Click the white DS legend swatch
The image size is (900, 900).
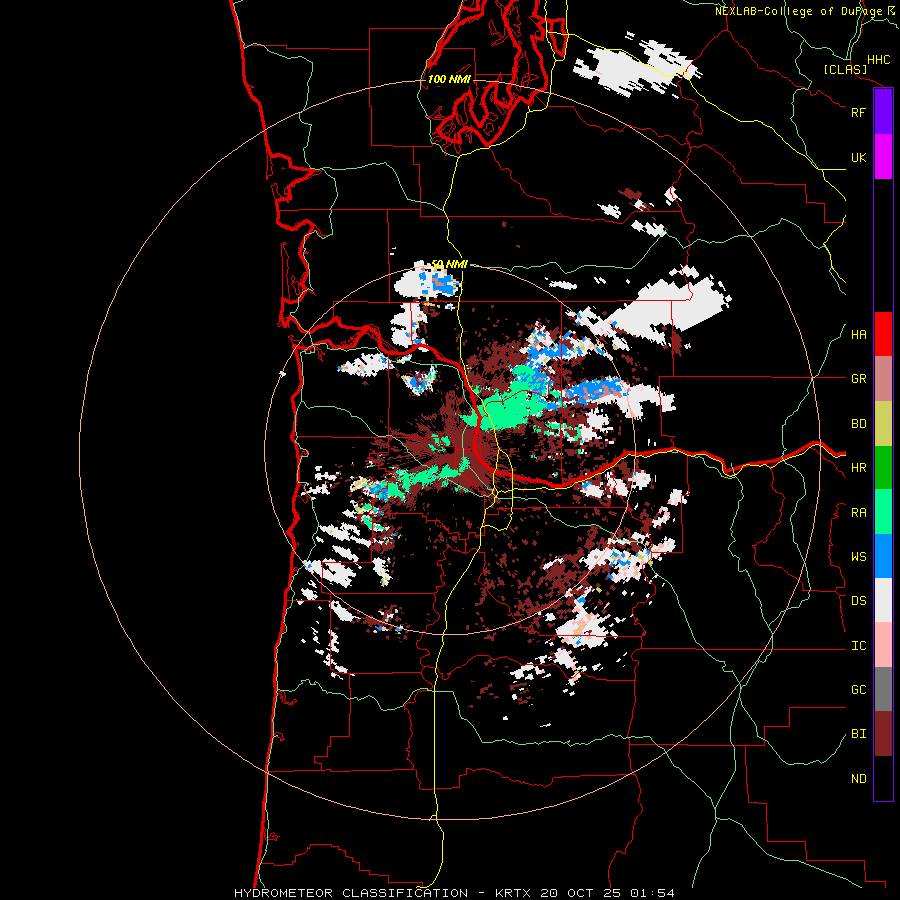click(x=883, y=600)
